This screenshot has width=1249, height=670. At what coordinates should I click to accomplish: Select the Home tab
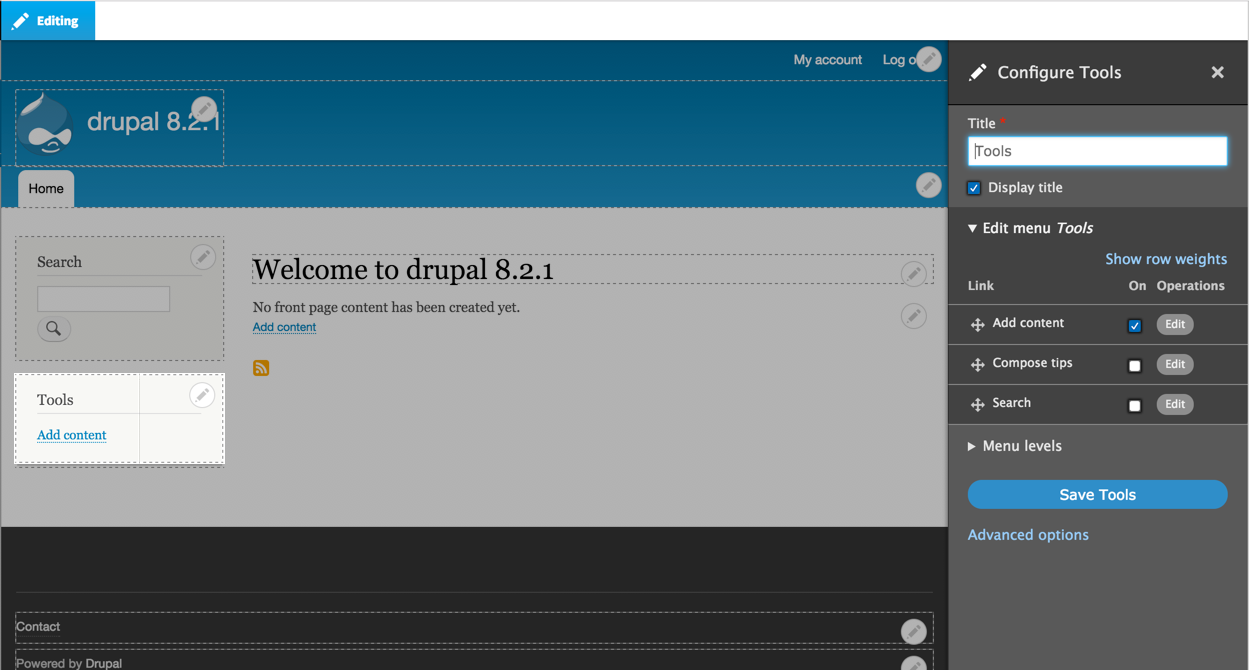pos(46,189)
